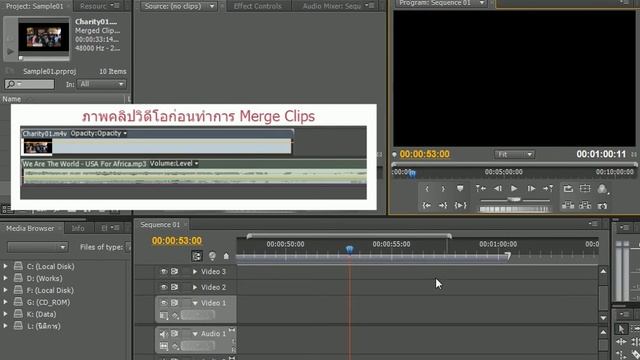Click Play In to Out button
640x360 pixels.
tap(460, 205)
